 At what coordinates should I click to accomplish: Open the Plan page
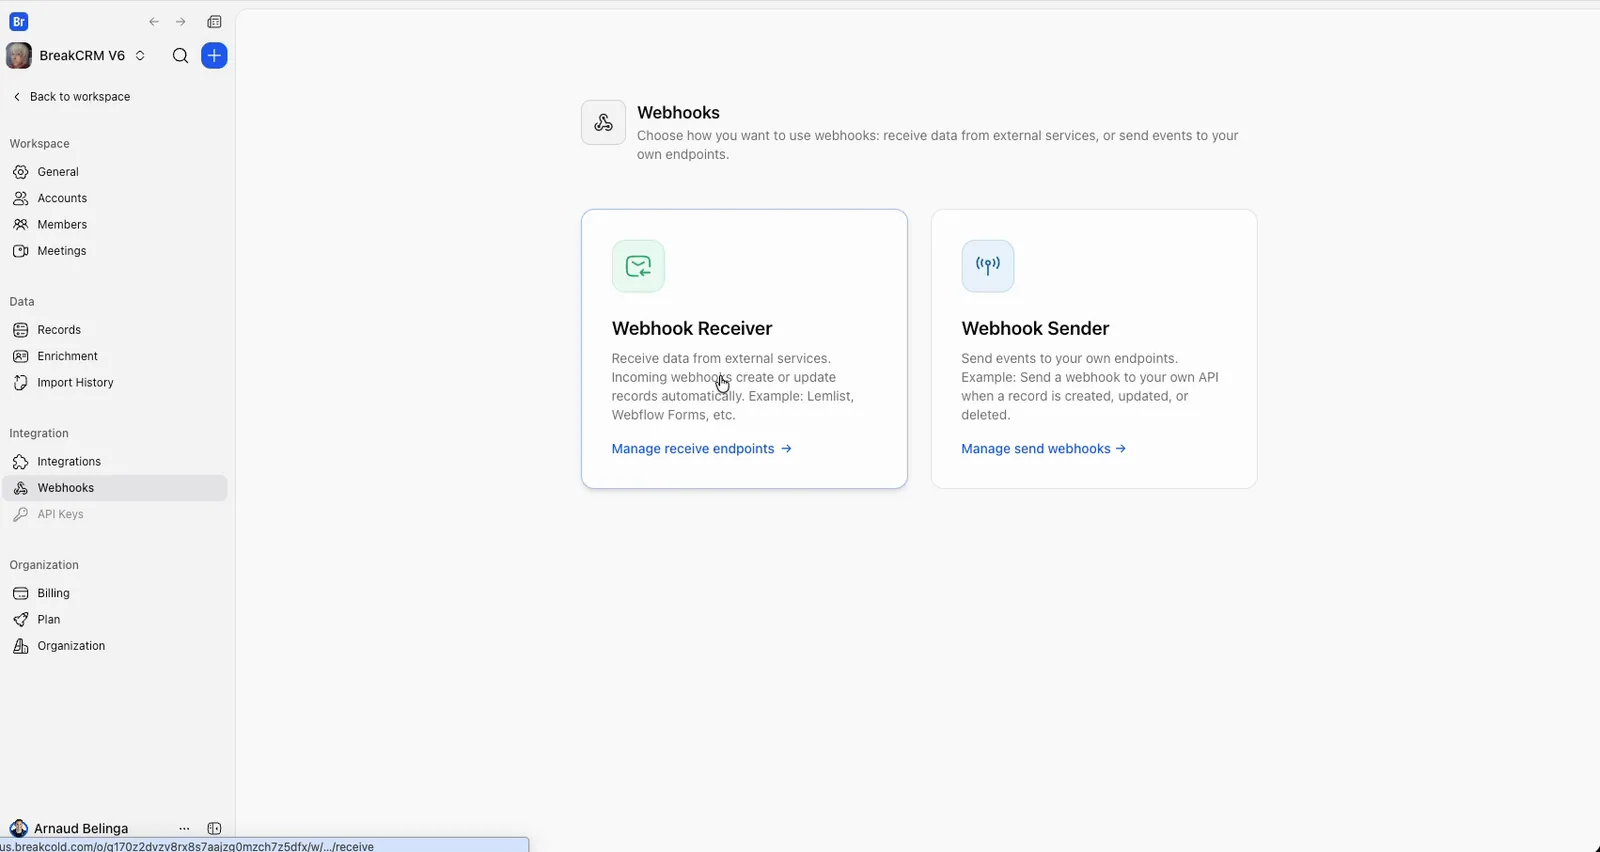[x=115, y=620]
